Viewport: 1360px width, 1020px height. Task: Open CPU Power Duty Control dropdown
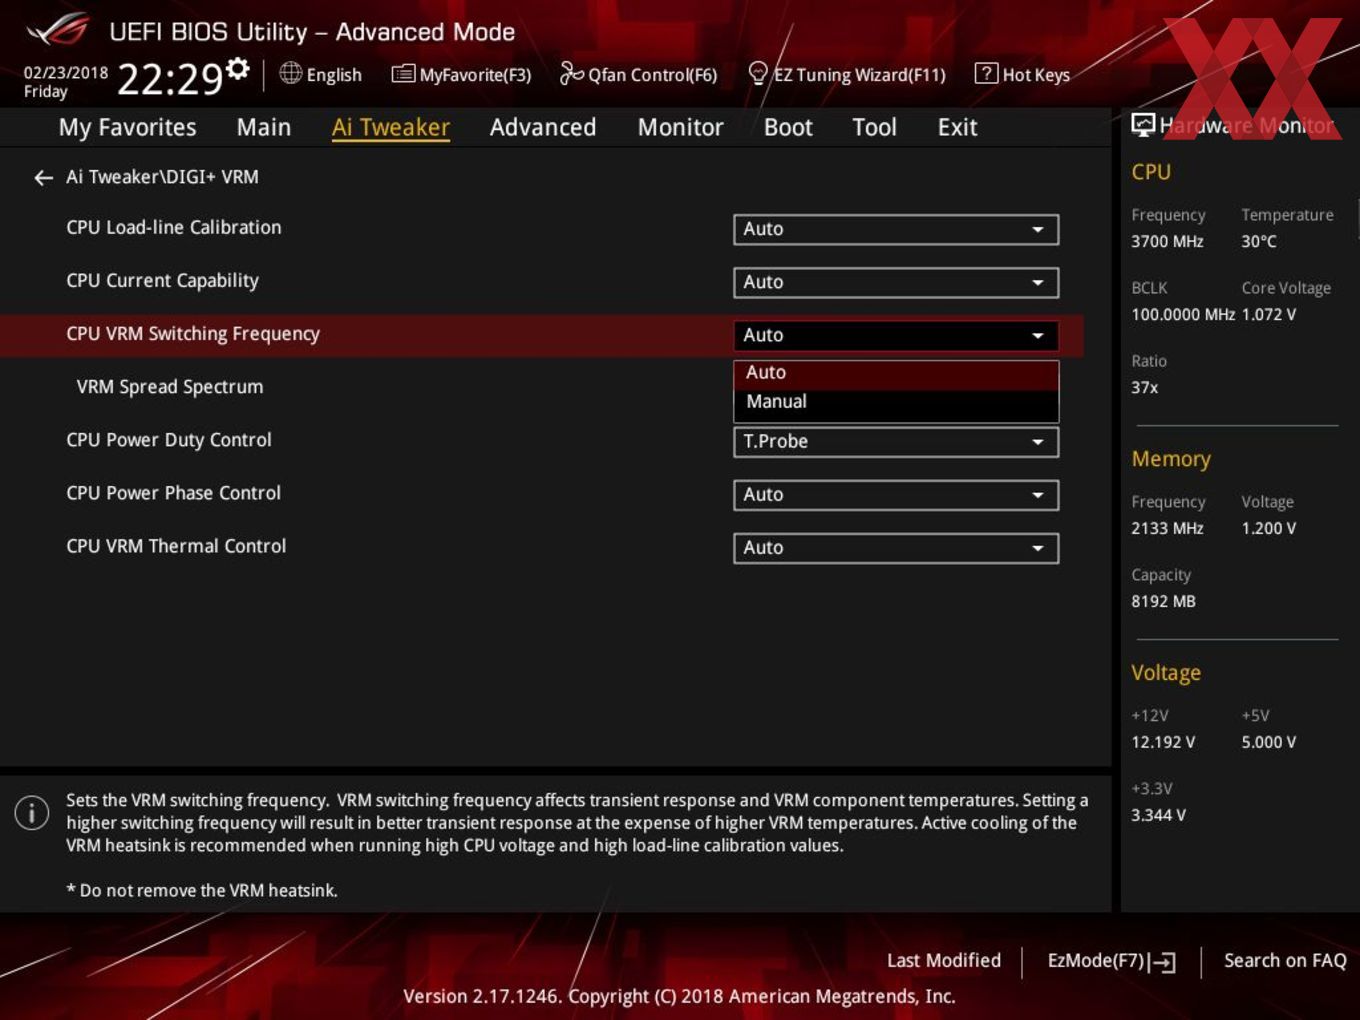896,441
